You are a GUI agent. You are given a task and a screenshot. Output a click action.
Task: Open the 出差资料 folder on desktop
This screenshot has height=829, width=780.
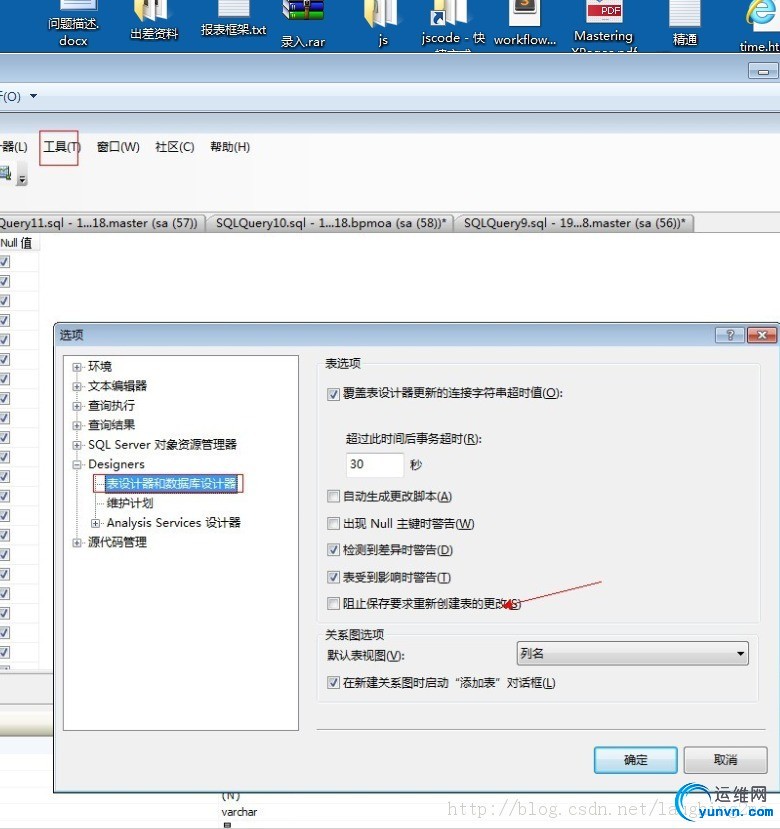(x=154, y=20)
